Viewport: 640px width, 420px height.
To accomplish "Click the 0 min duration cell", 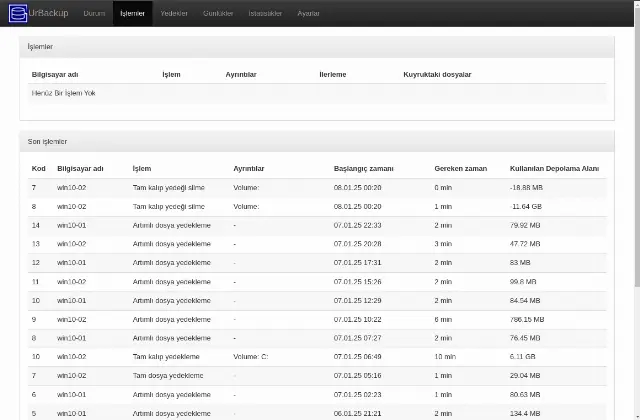I will 443,188.
